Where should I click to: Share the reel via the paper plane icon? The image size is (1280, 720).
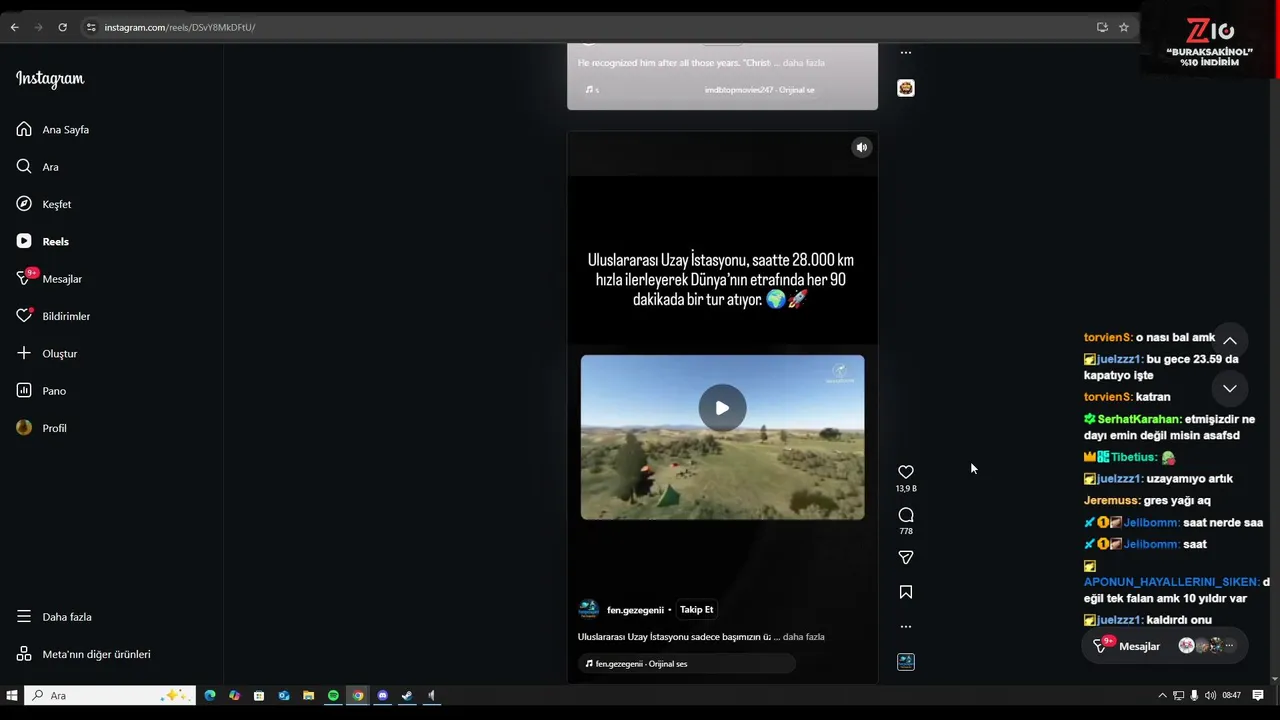(x=906, y=557)
